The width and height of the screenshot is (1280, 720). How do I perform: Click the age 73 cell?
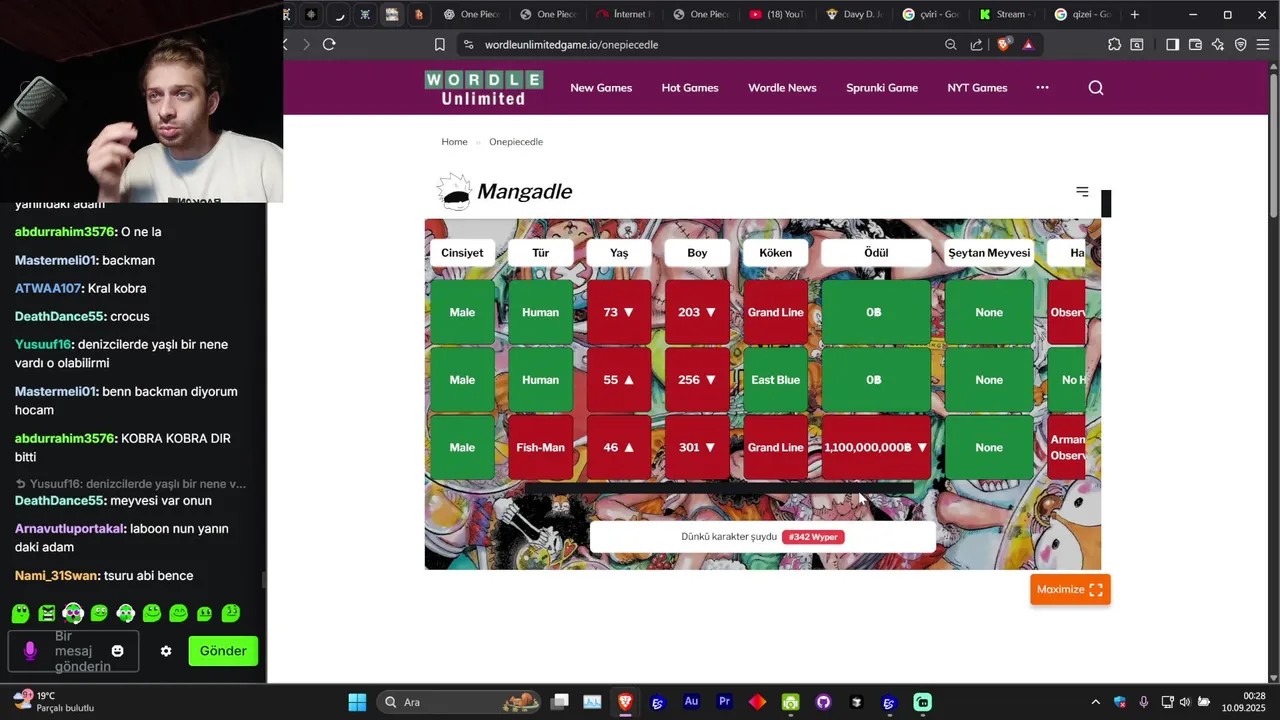(619, 312)
